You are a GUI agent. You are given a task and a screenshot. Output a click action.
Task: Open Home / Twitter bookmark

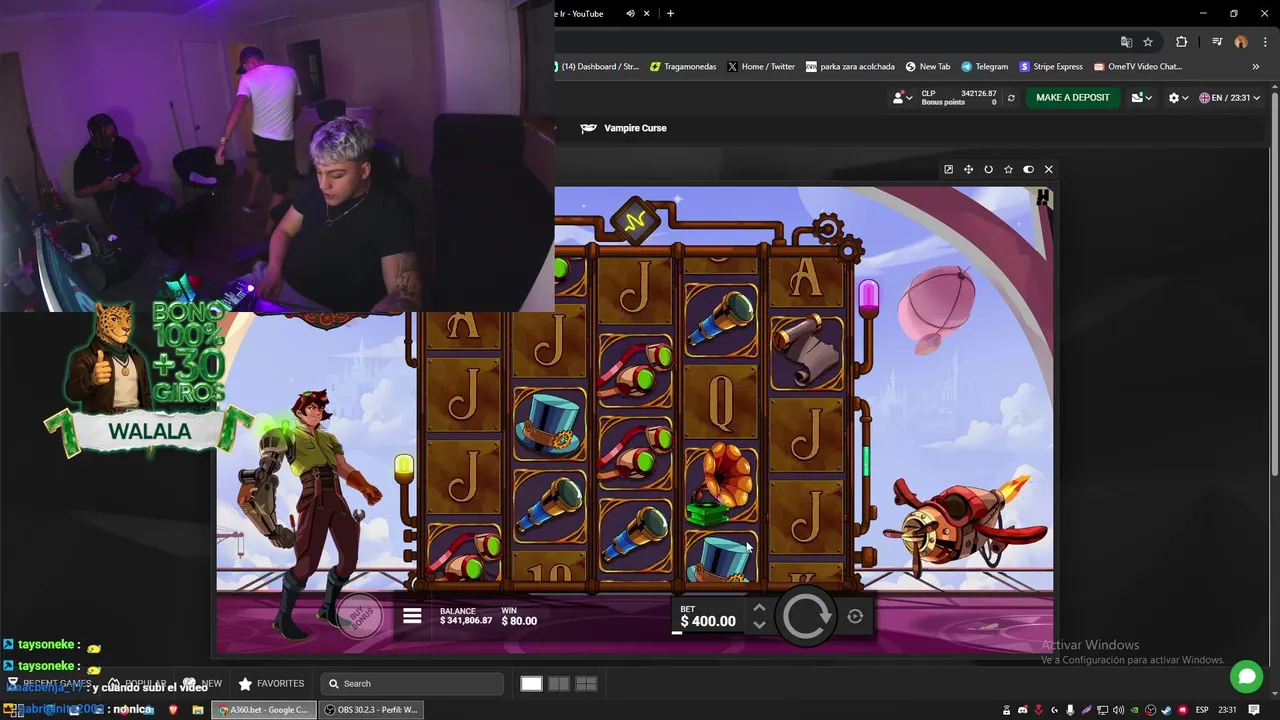click(x=761, y=67)
